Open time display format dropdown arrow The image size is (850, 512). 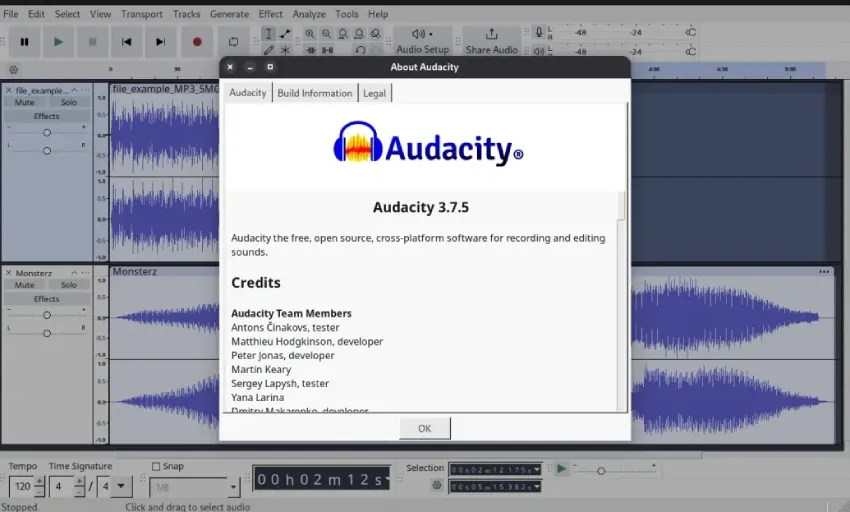[x=387, y=479]
